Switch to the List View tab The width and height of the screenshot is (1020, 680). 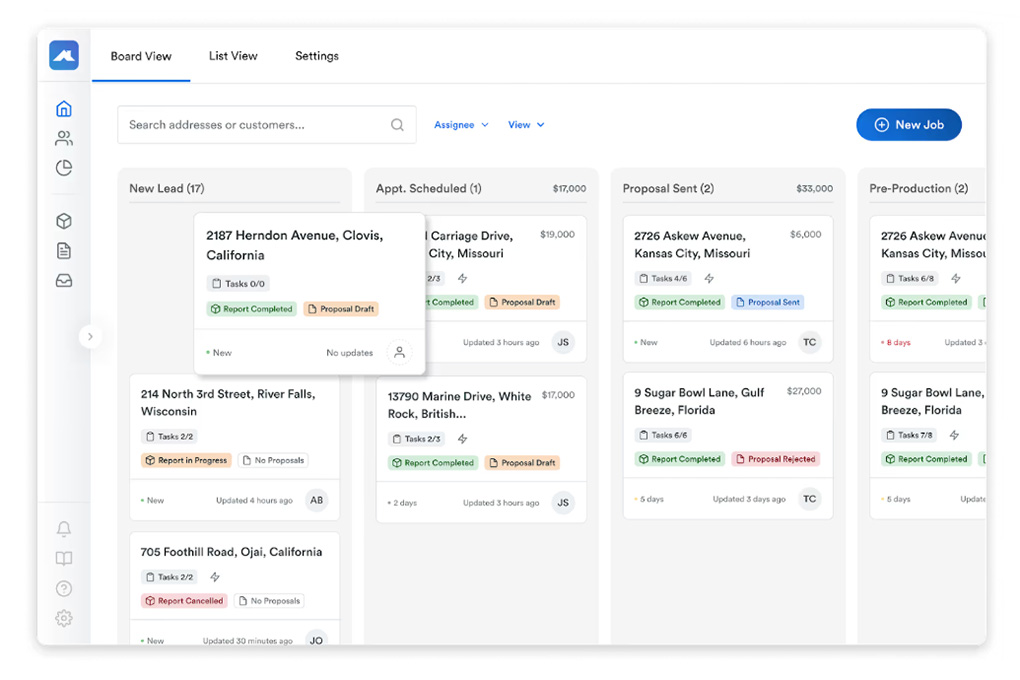pos(233,56)
